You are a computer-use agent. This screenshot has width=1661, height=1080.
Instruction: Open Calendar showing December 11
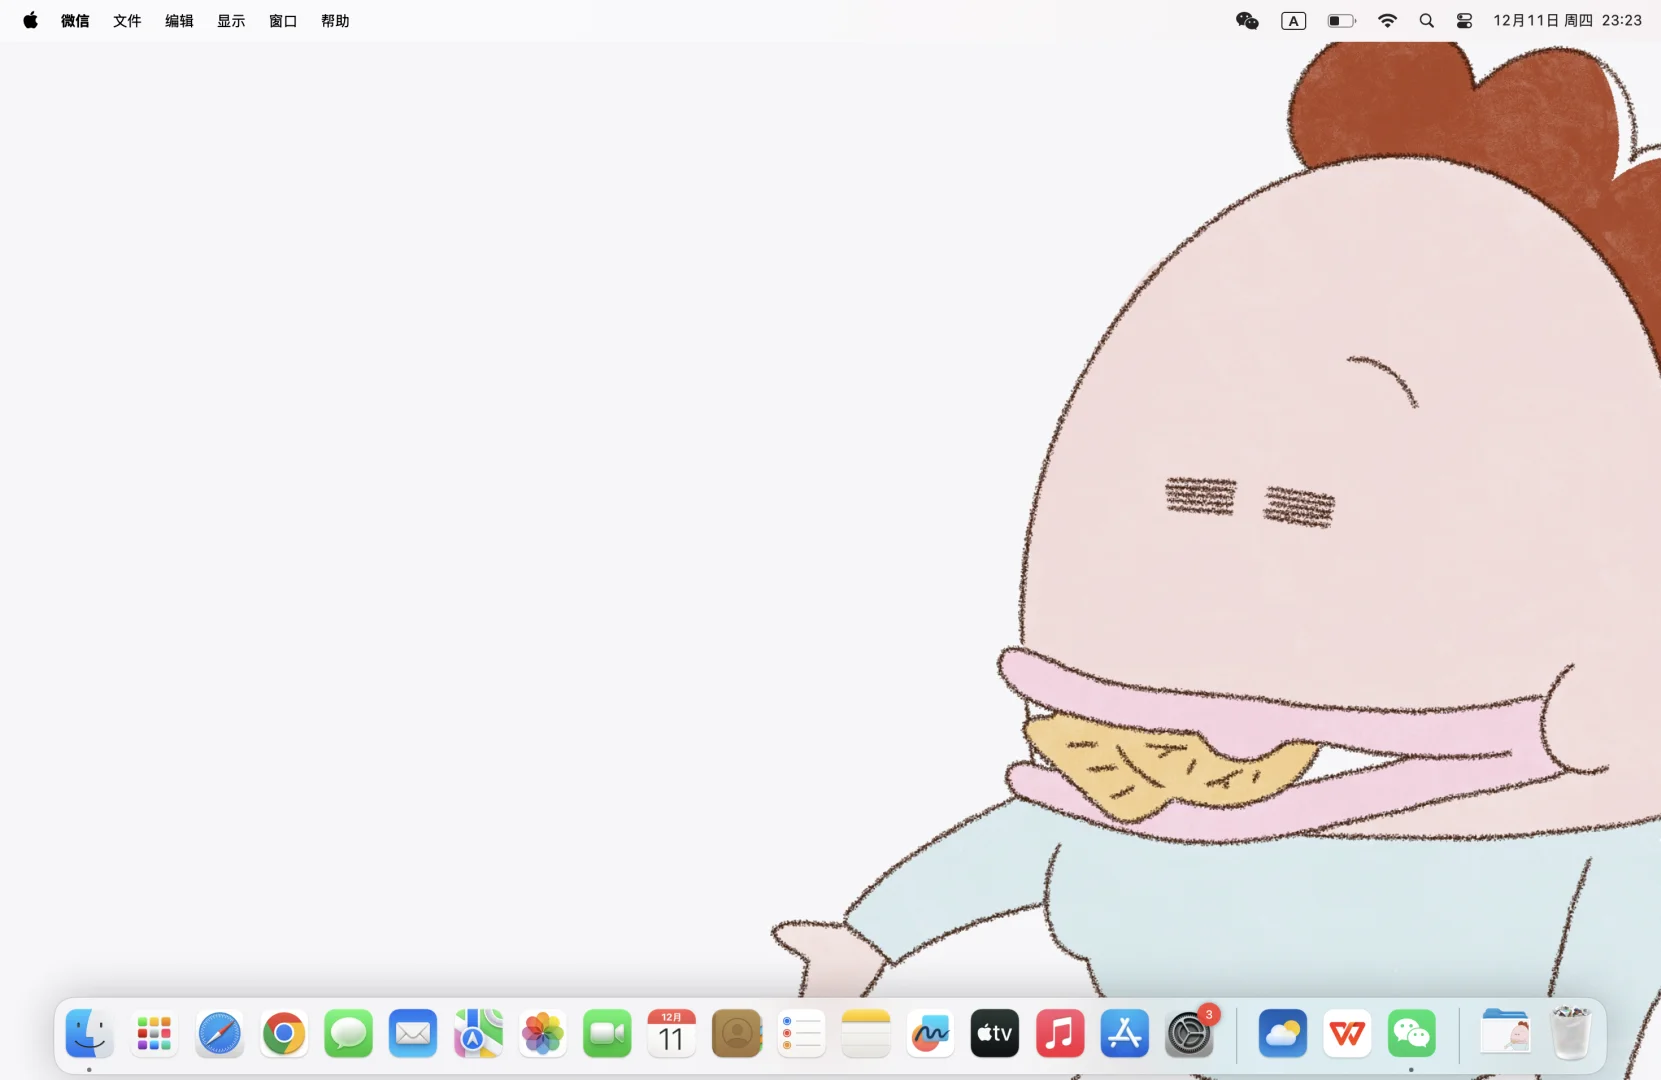(670, 1034)
